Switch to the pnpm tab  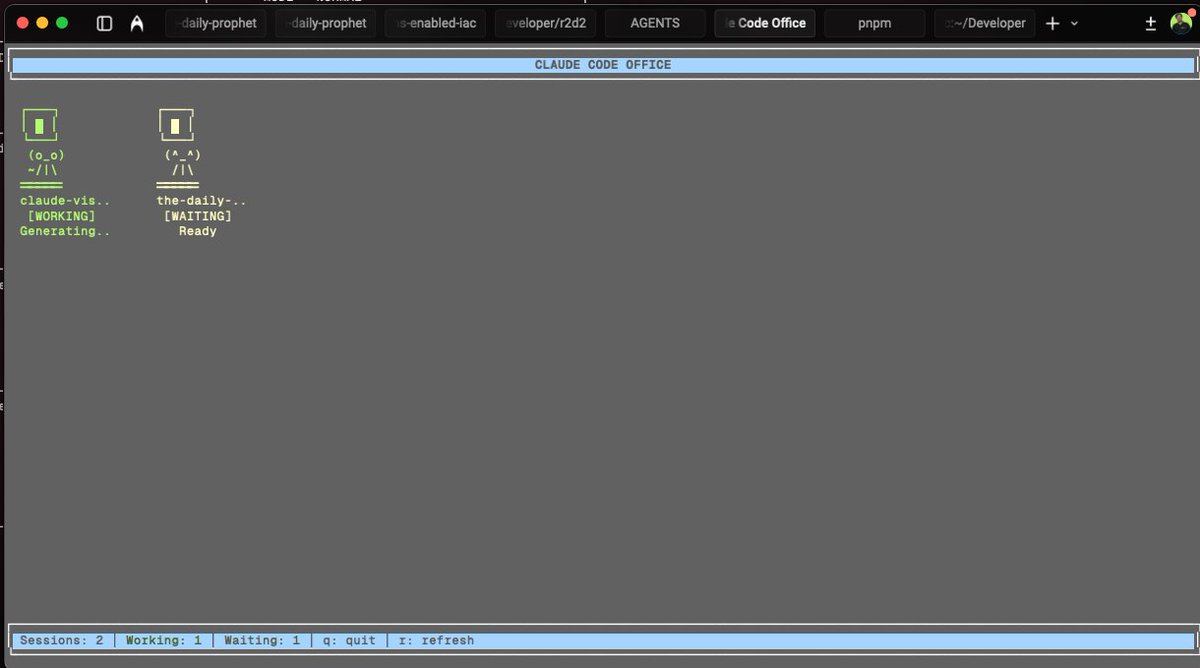coord(875,23)
